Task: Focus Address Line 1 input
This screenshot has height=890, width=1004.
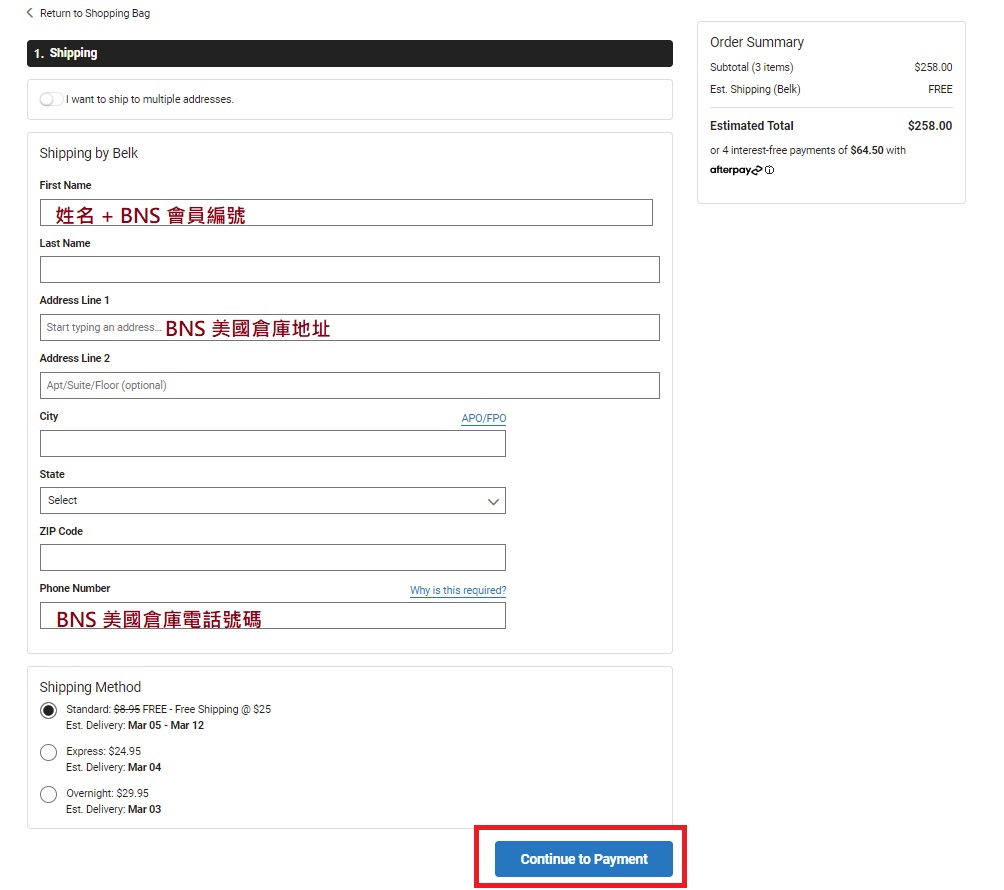Action: pyautogui.click(x=349, y=327)
